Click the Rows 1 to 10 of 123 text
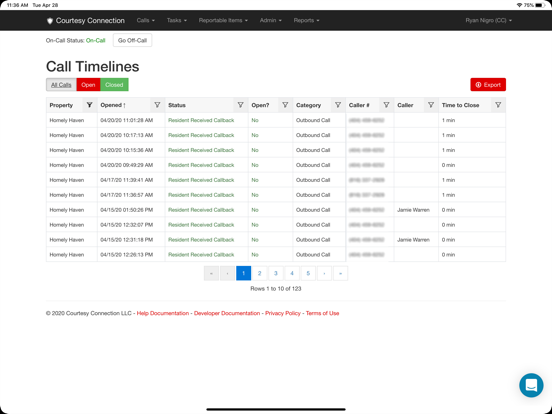 (276, 289)
